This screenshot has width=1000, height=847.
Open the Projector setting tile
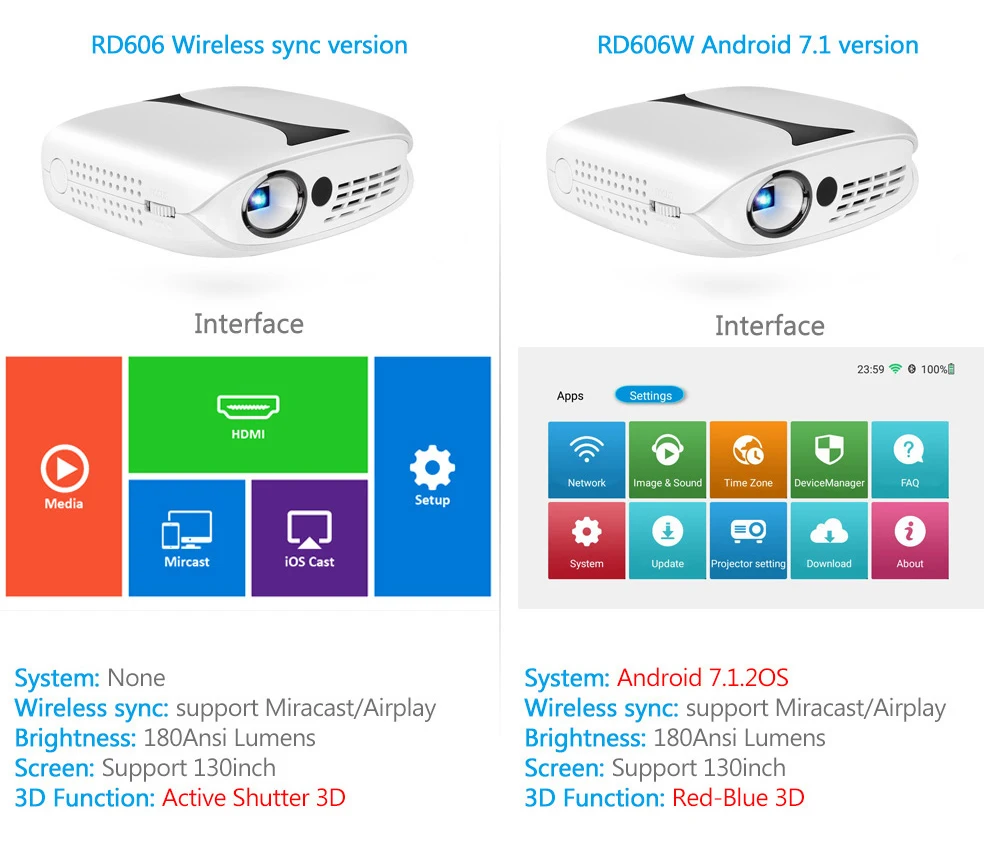point(748,540)
